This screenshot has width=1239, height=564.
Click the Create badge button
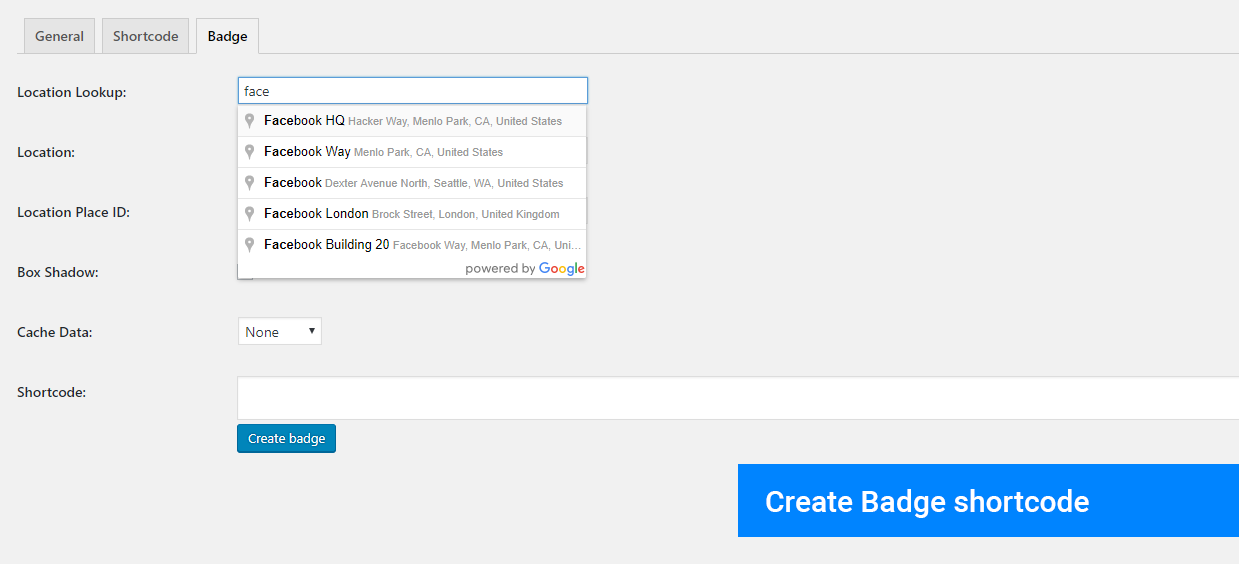click(286, 439)
